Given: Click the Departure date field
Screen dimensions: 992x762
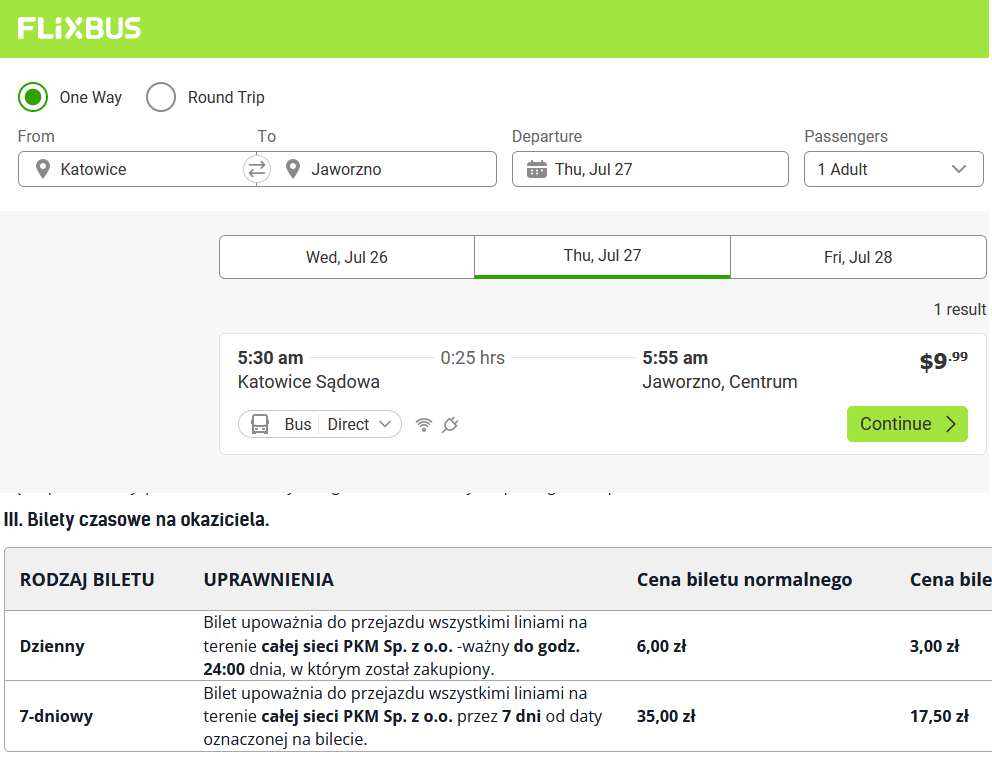Looking at the screenshot, I should coord(650,169).
